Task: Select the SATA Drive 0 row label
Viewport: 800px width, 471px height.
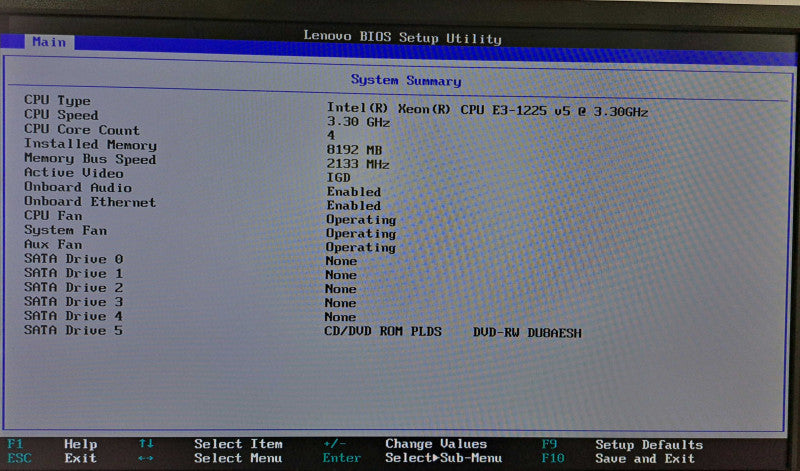Action: point(73,258)
